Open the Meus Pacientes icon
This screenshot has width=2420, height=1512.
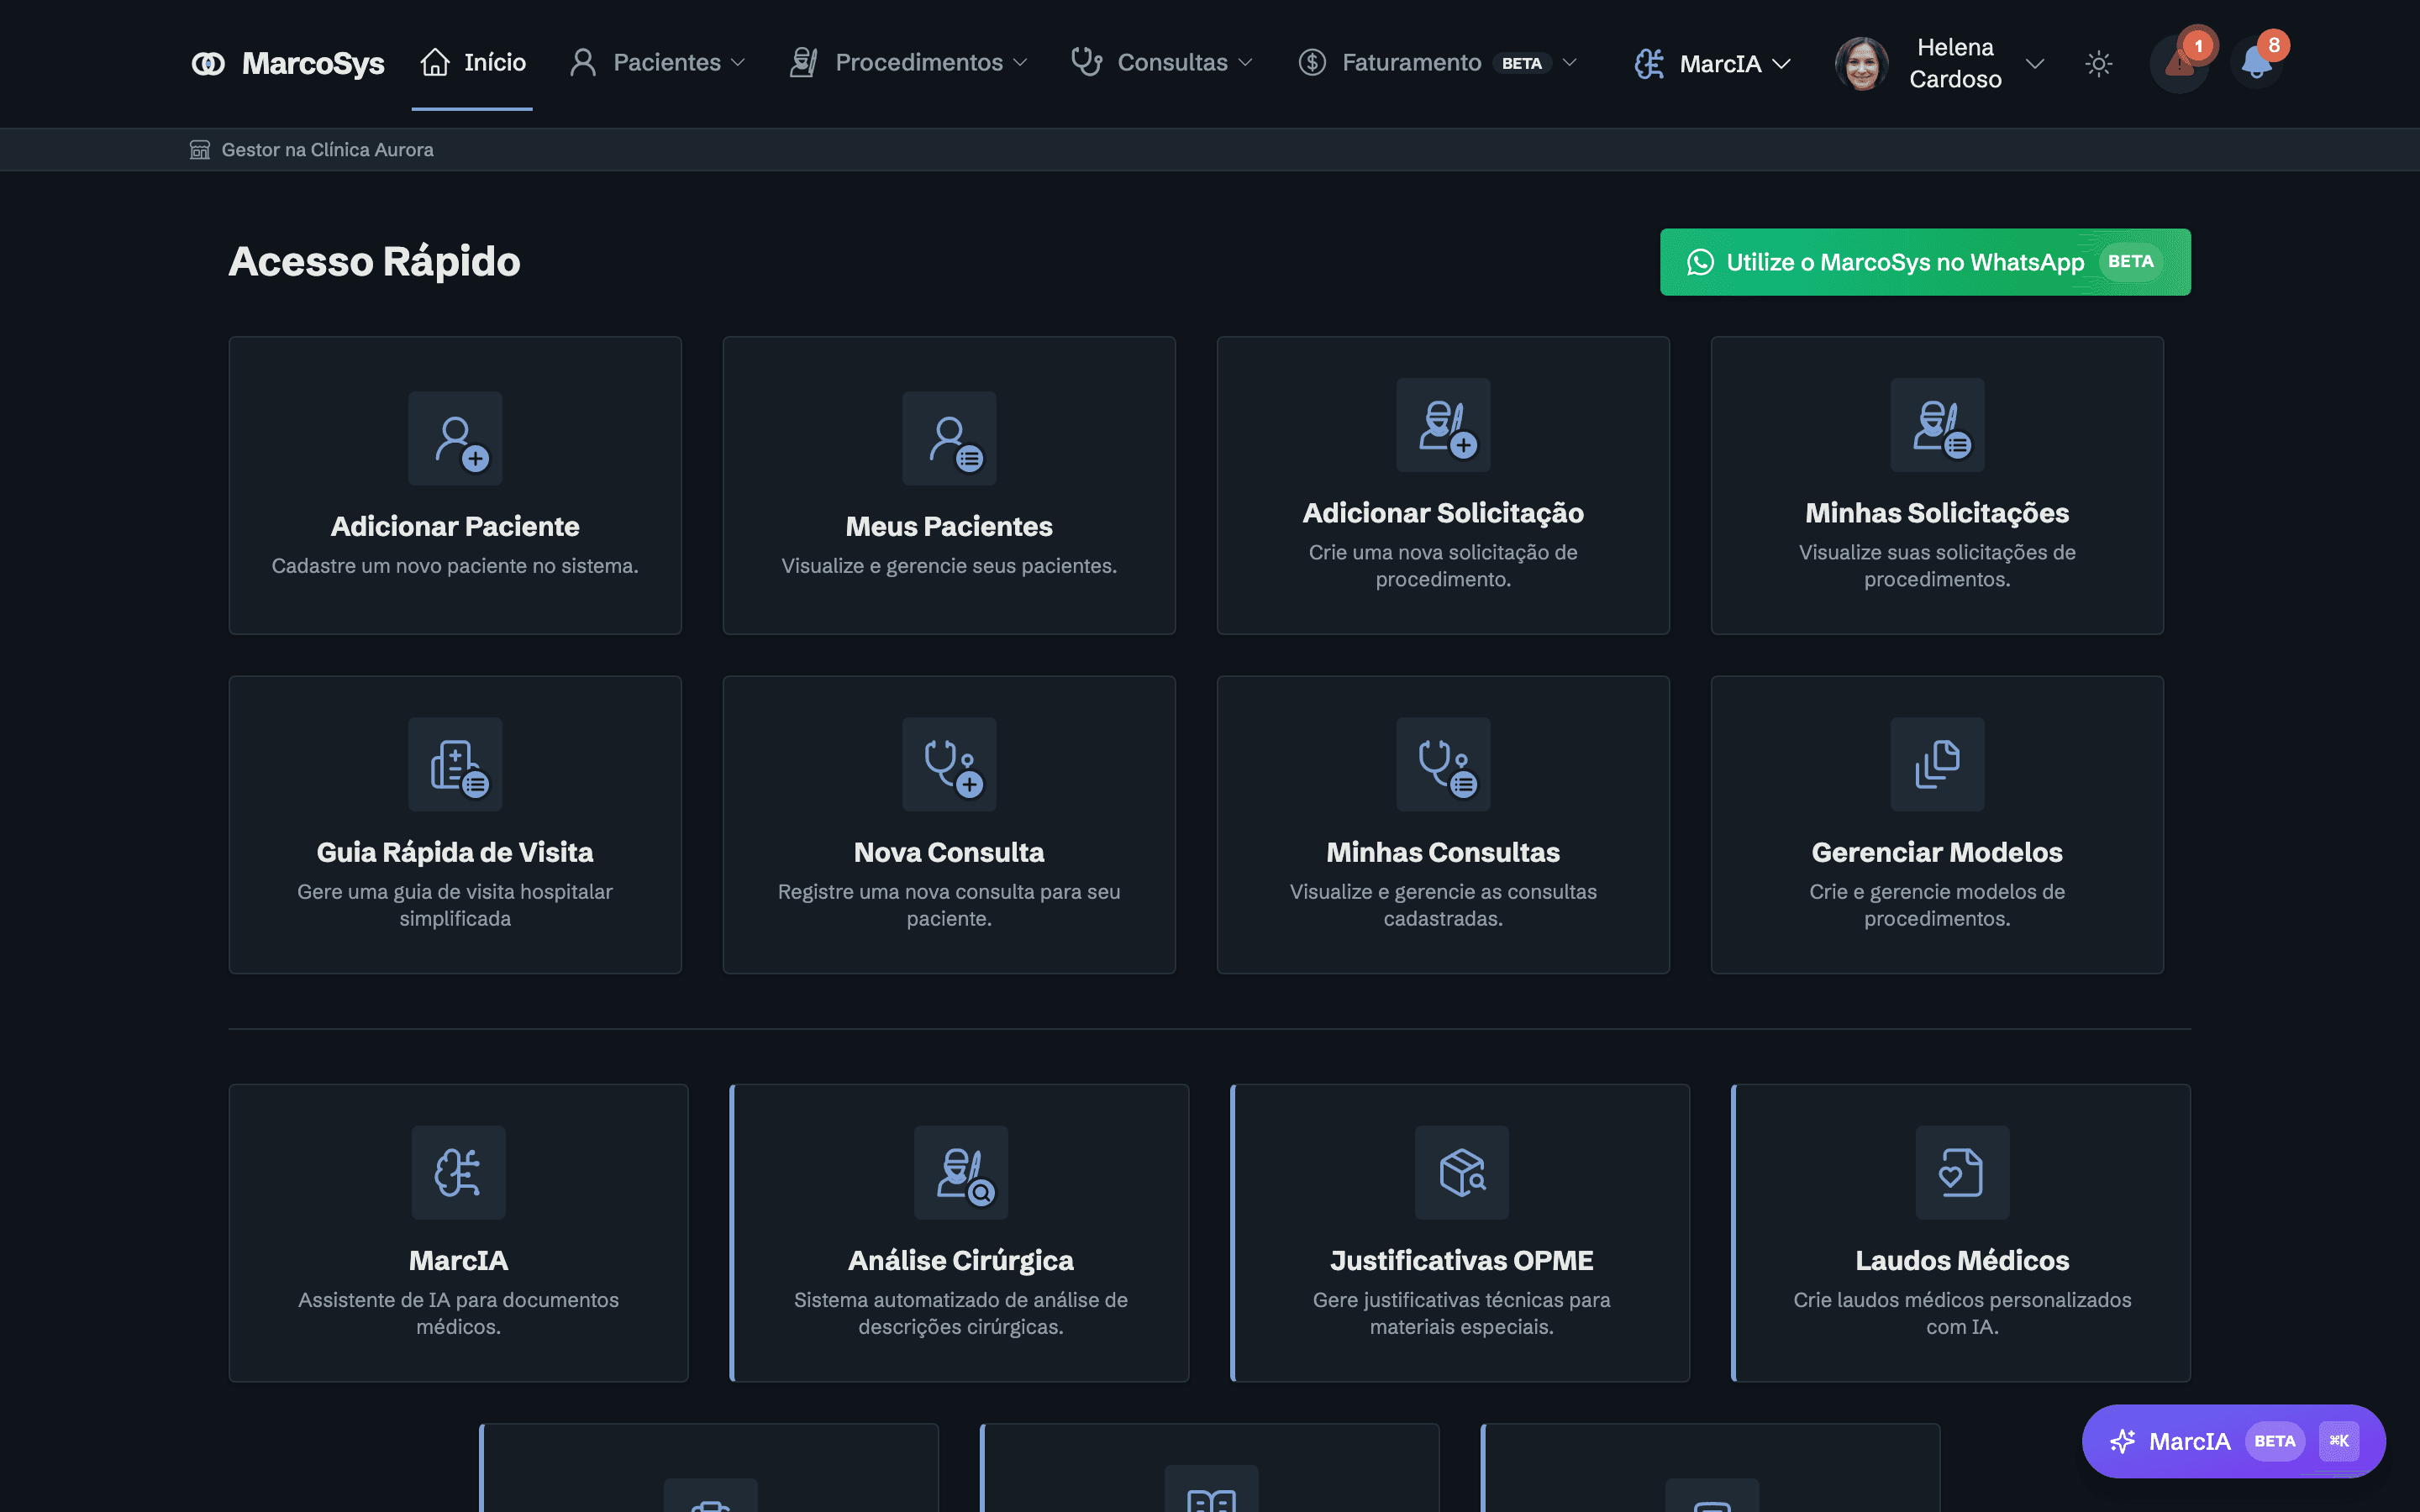coord(949,438)
